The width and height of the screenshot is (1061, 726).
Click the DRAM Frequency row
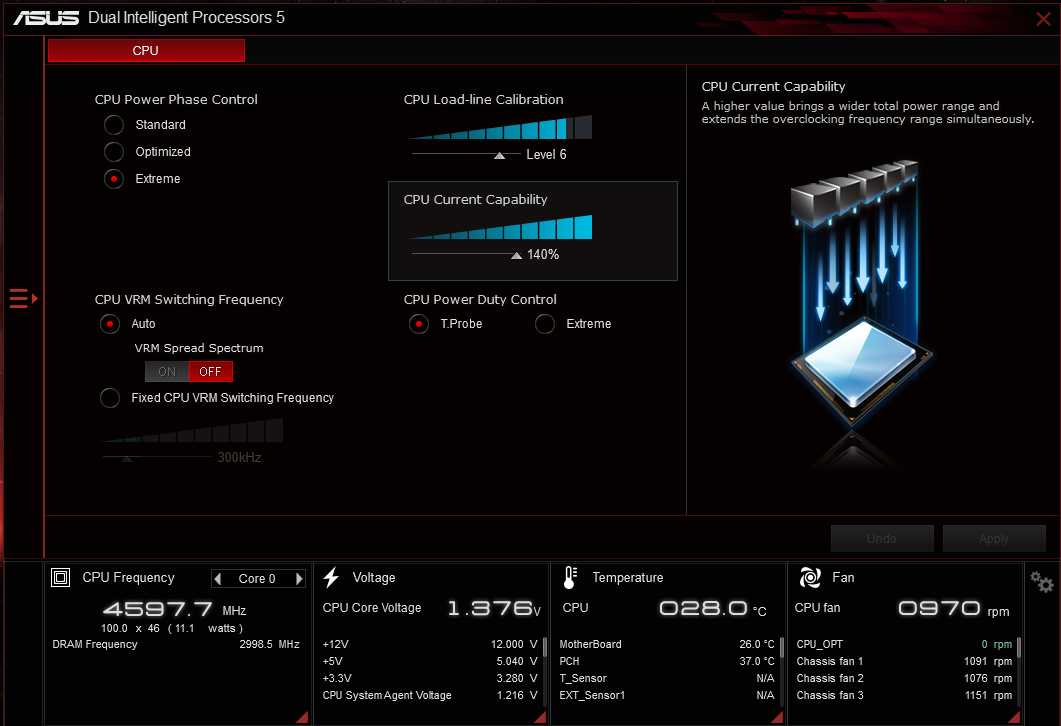click(x=176, y=644)
